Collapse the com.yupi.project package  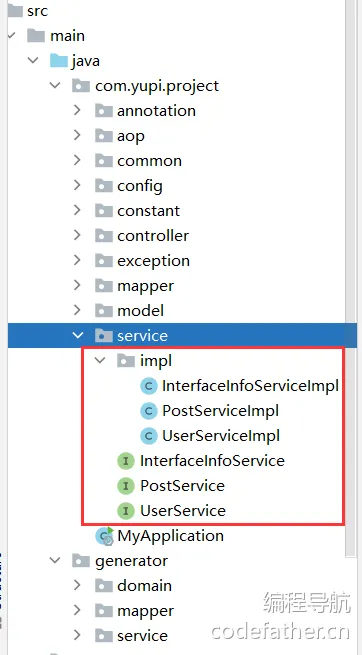[x=55, y=86]
